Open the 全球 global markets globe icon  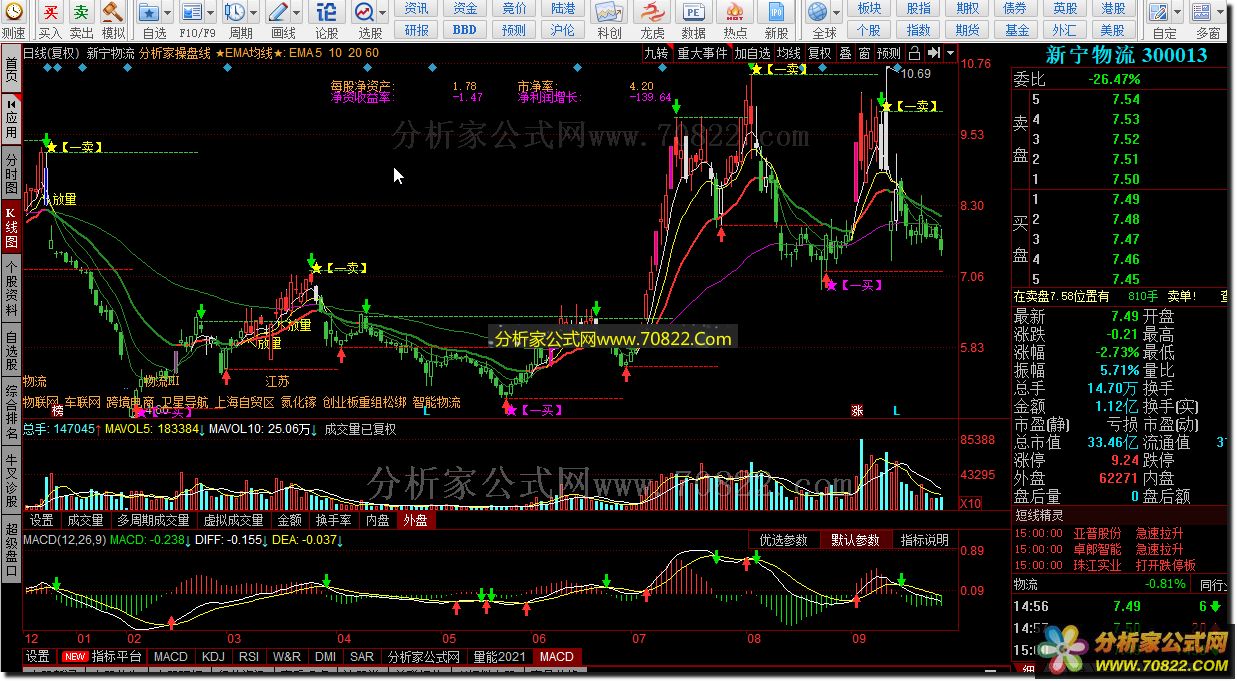(818, 13)
